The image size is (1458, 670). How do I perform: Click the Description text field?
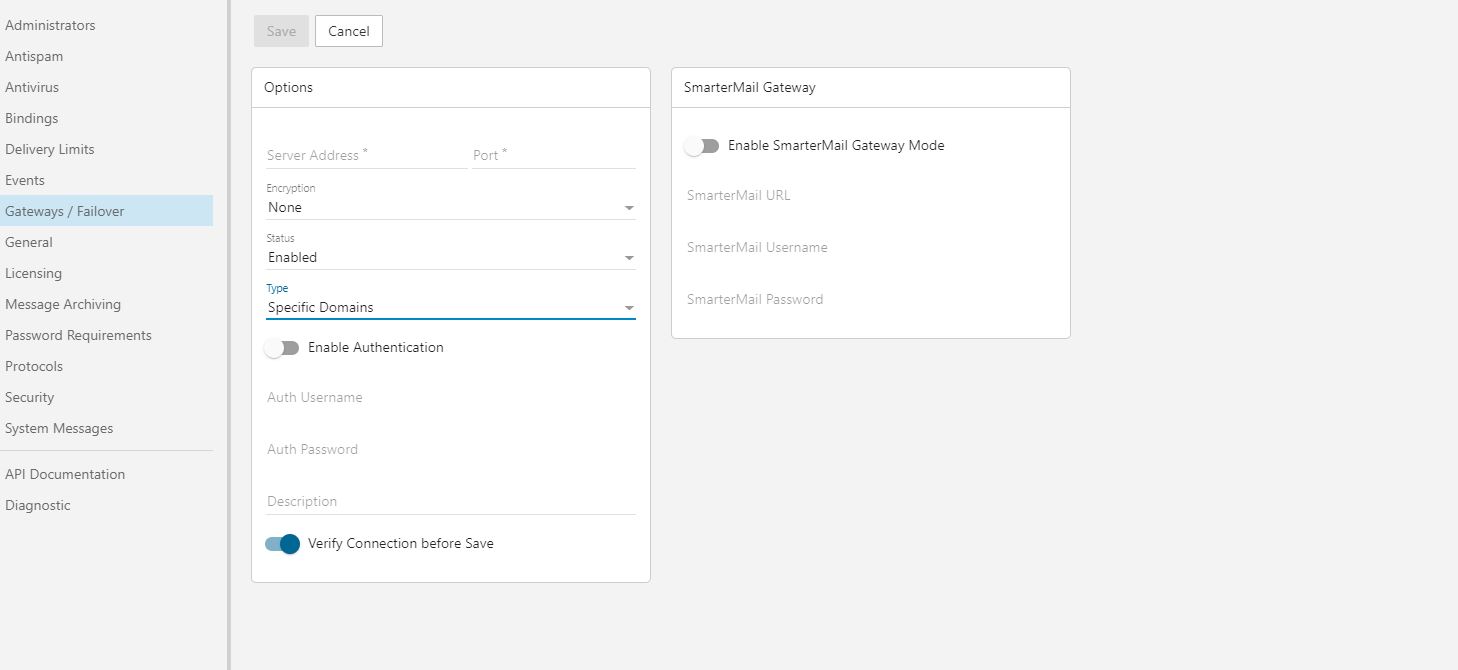(x=450, y=502)
